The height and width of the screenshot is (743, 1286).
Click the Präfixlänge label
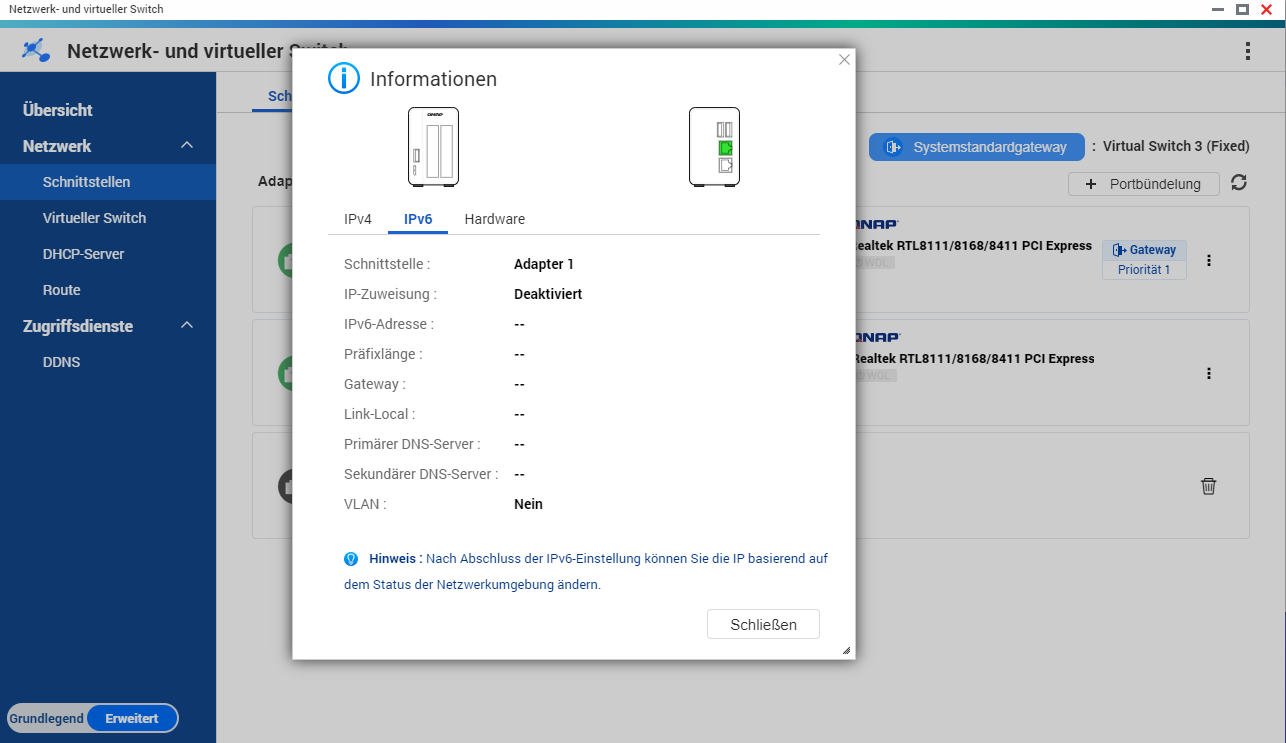pos(383,354)
